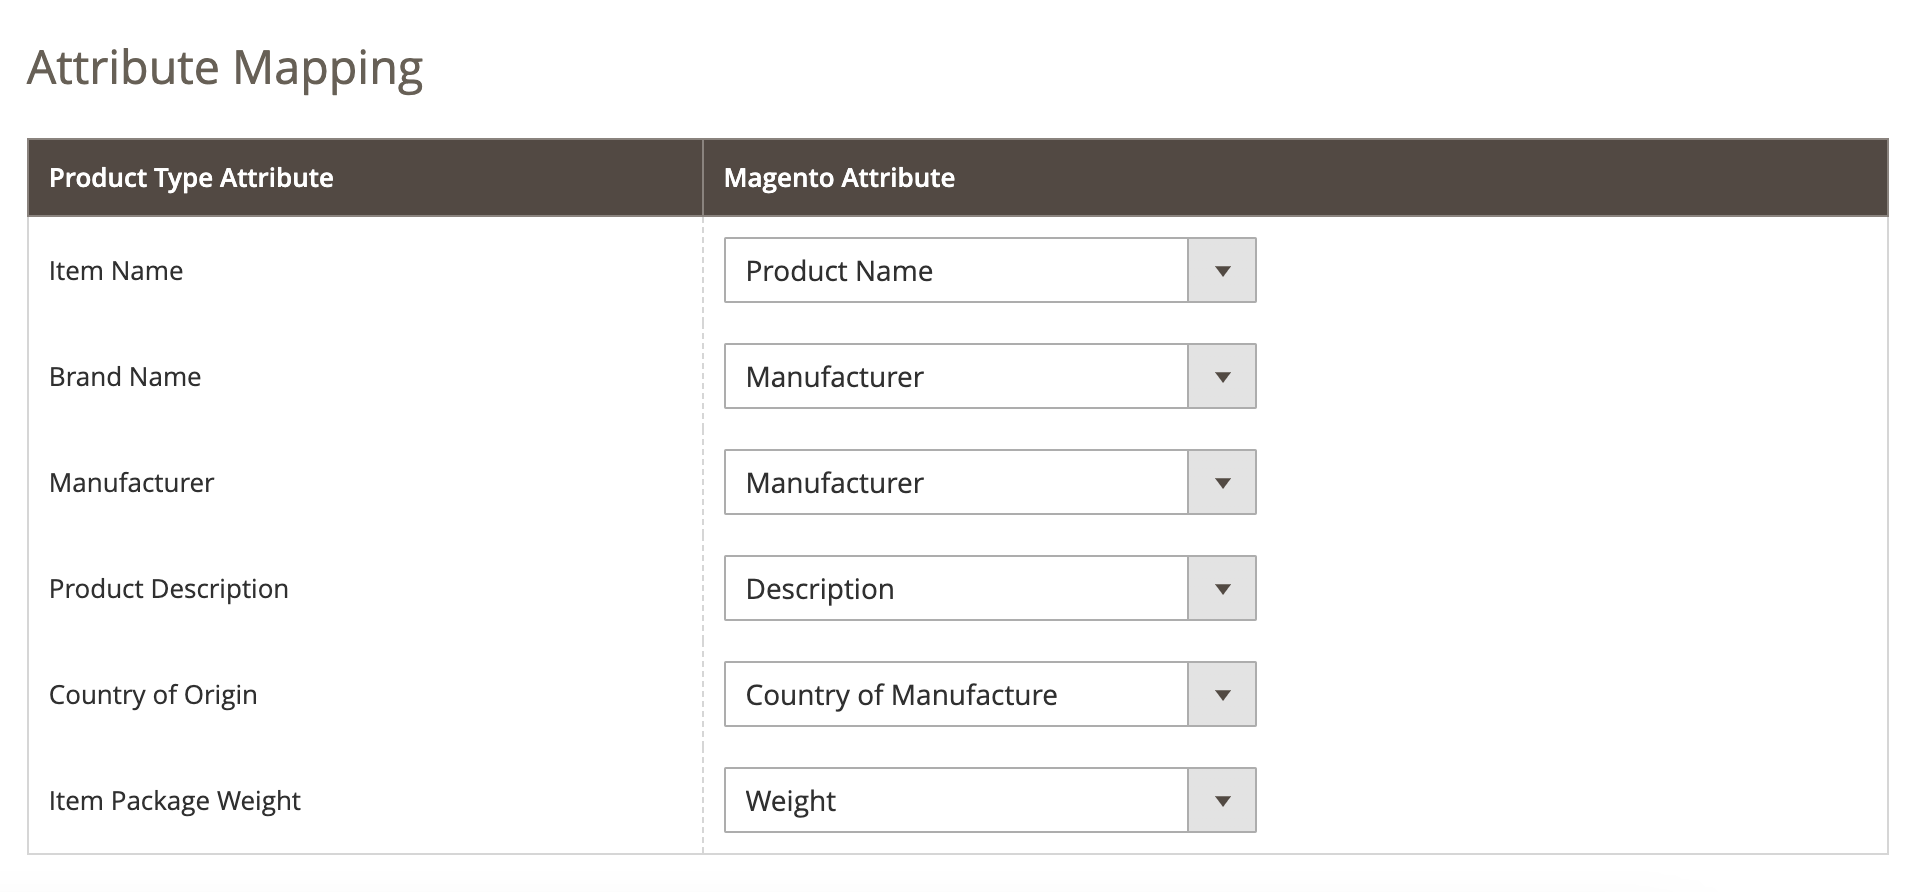
Task: Click the Product Type Attribute column header
Action: point(191,178)
